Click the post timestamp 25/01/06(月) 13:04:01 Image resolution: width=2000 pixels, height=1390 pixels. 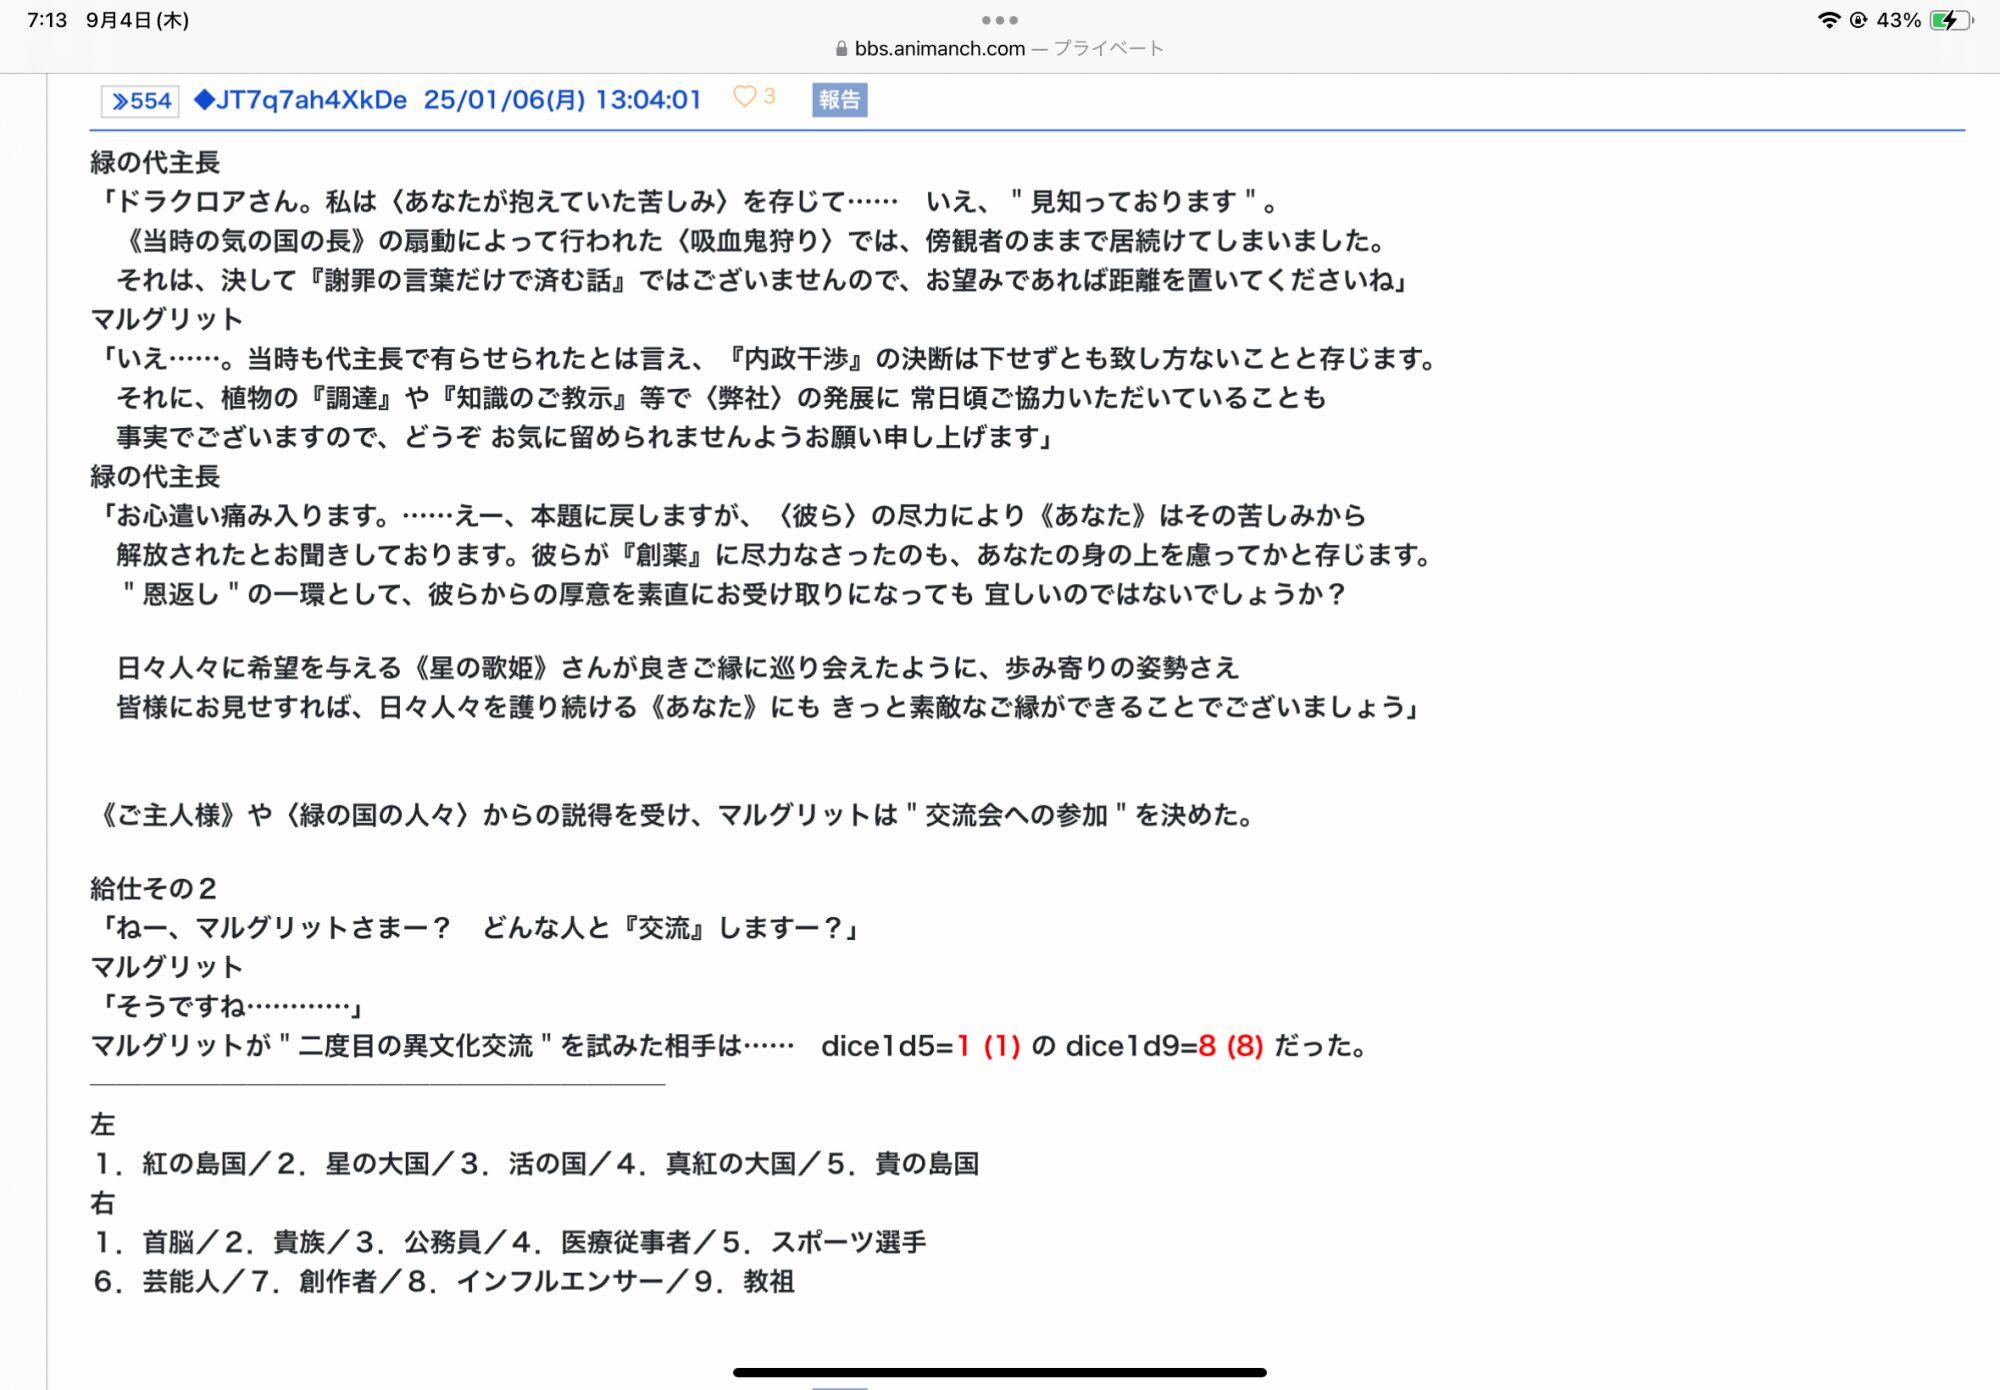click(562, 100)
